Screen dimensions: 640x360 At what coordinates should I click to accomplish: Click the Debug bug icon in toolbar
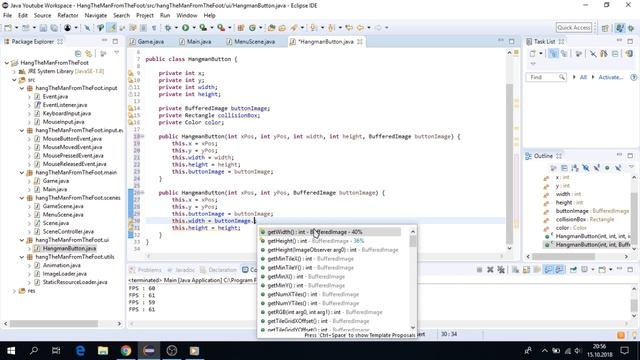pos(168,28)
